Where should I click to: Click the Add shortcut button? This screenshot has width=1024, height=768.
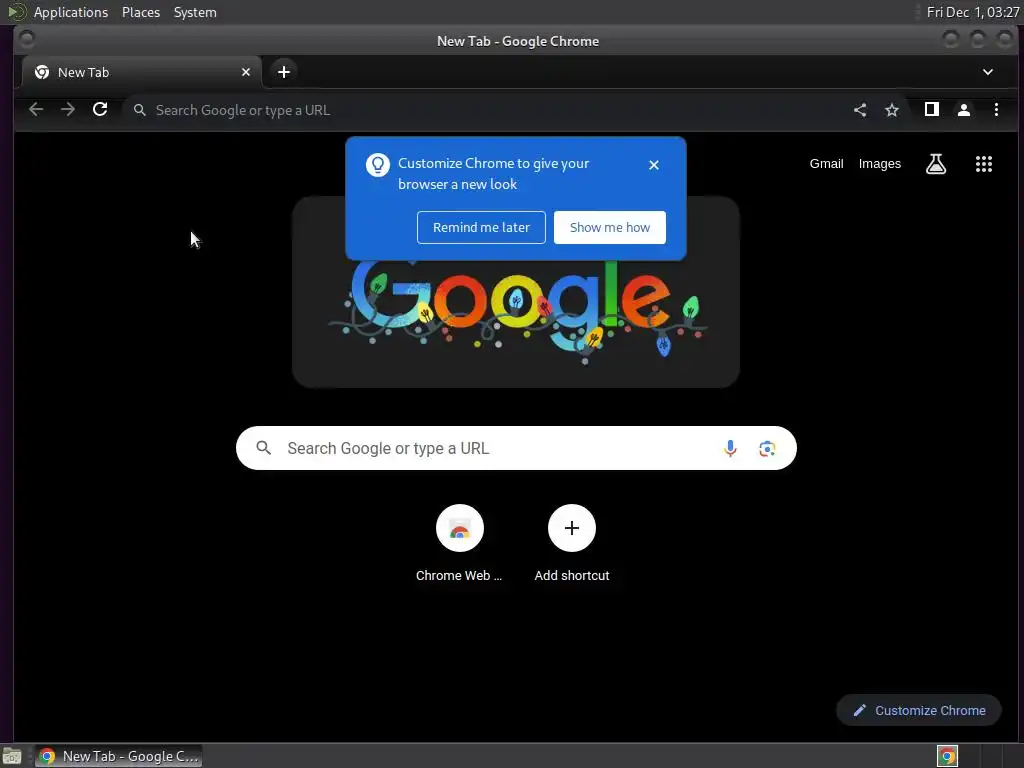[571, 543]
